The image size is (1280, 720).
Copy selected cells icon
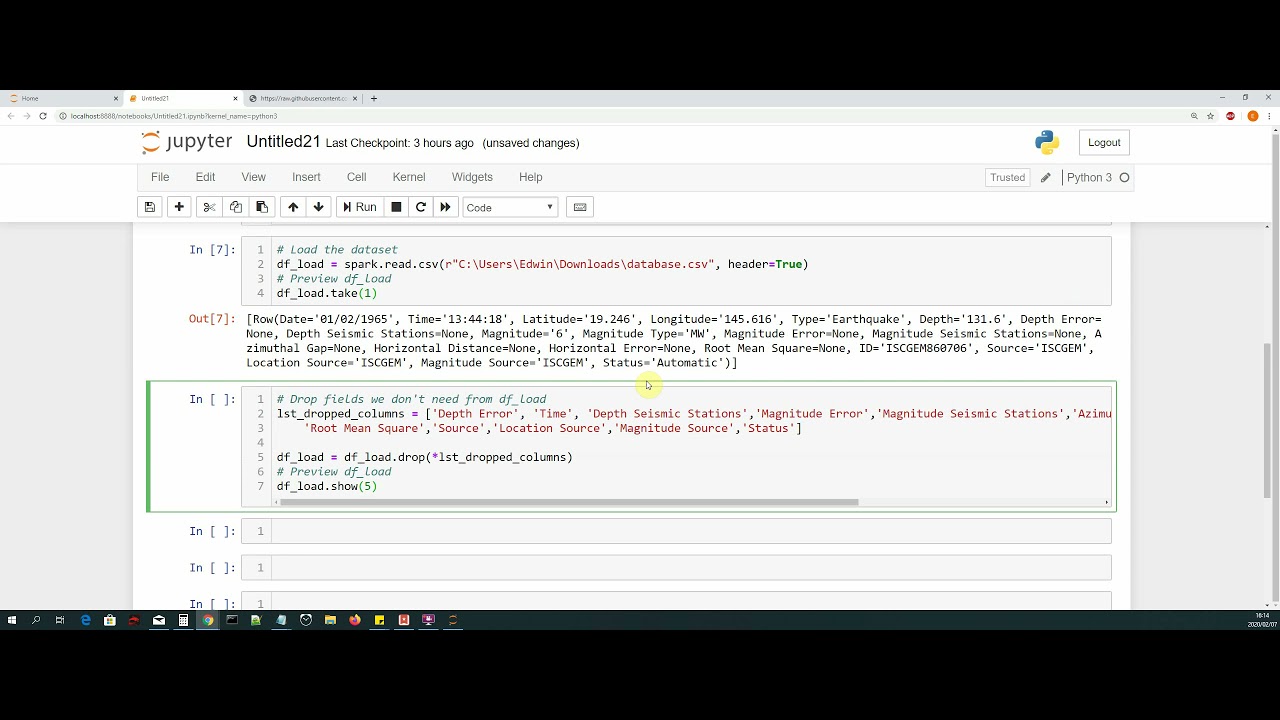click(236, 207)
